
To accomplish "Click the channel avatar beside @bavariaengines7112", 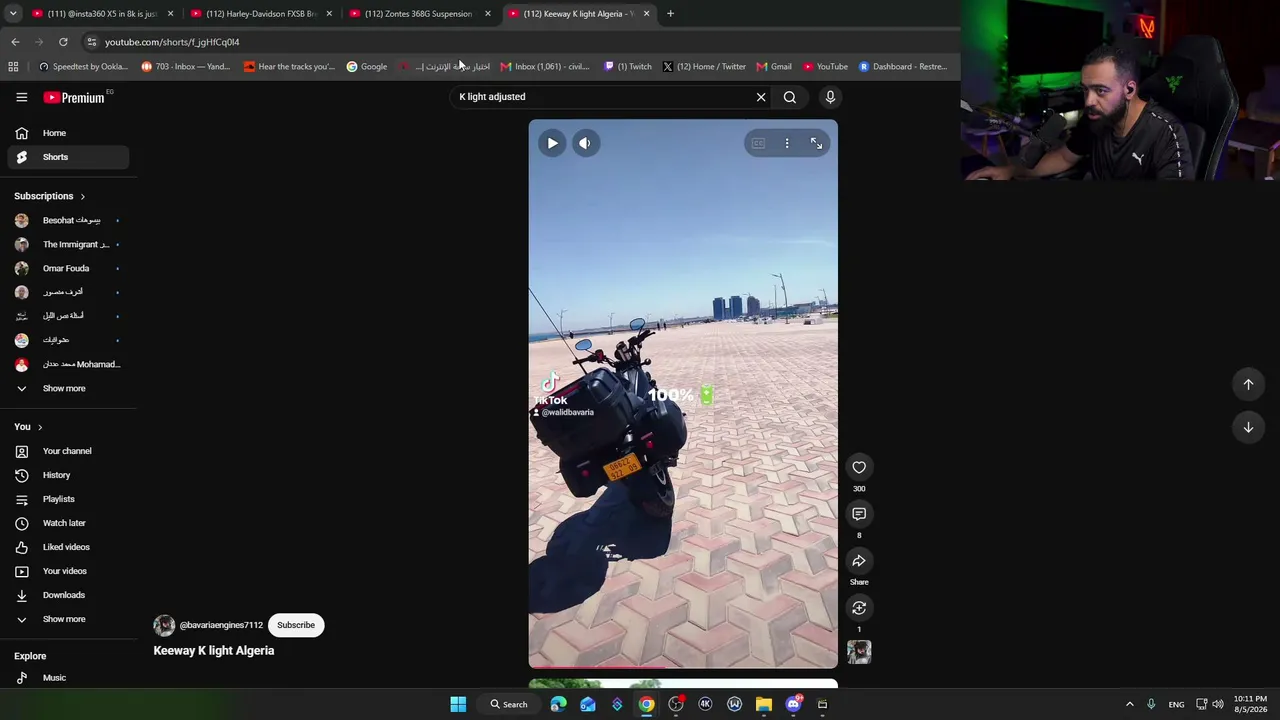I will (164, 625).
